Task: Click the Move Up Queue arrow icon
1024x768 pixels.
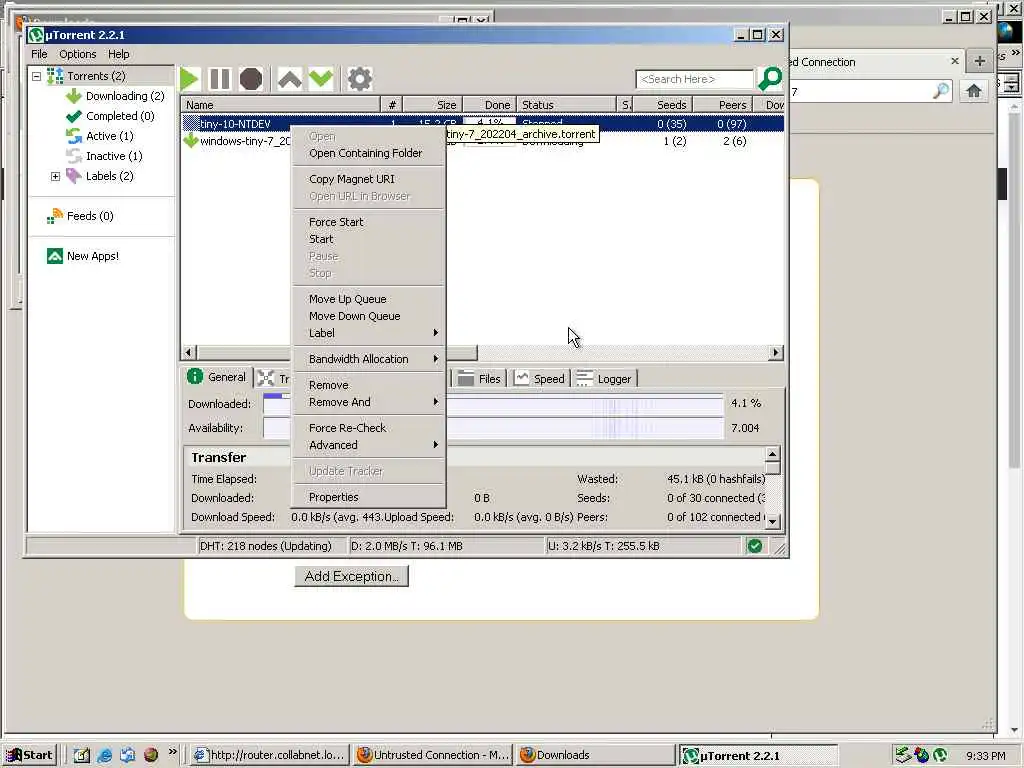Action: (x=290, y=79)
